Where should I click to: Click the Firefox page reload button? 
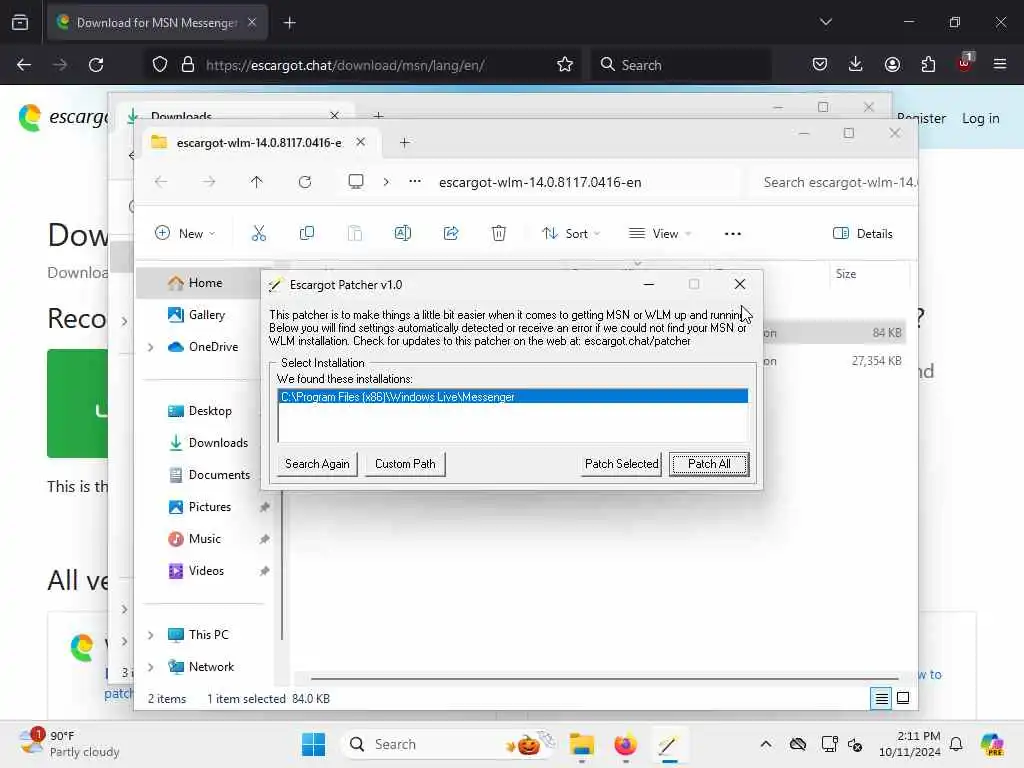pos(96,65)
